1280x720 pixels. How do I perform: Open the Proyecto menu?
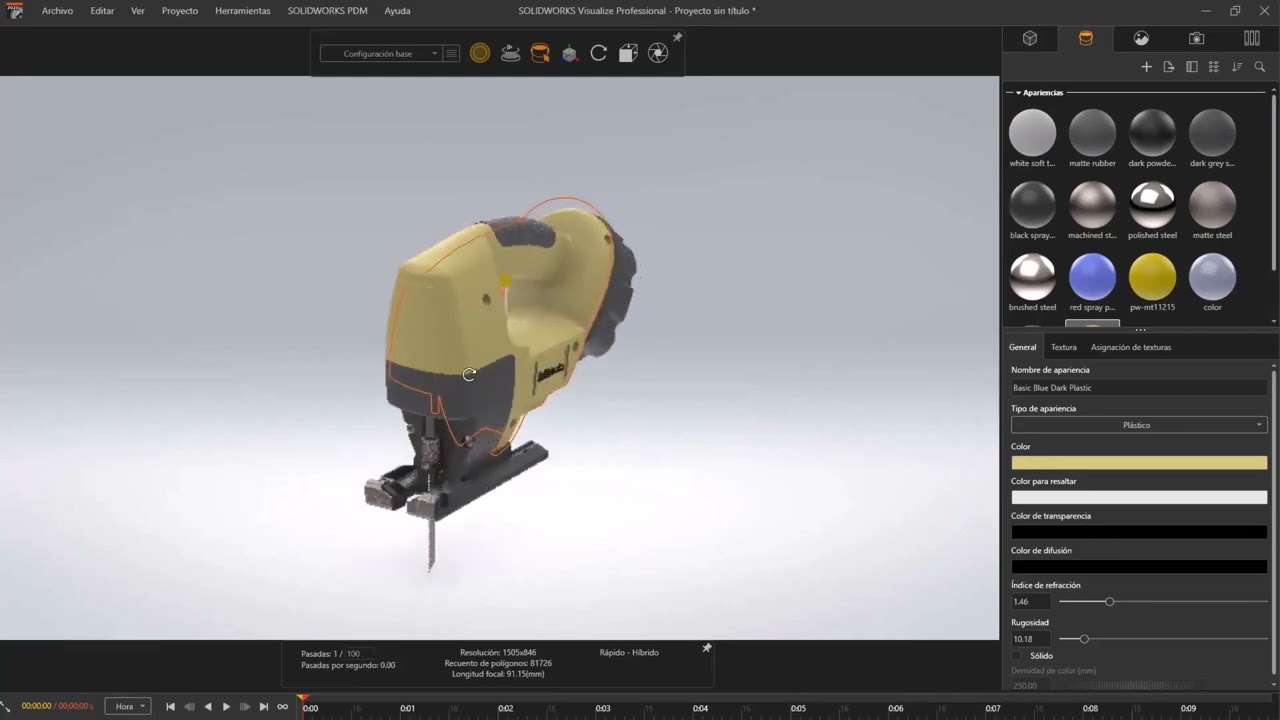[180, 11]
